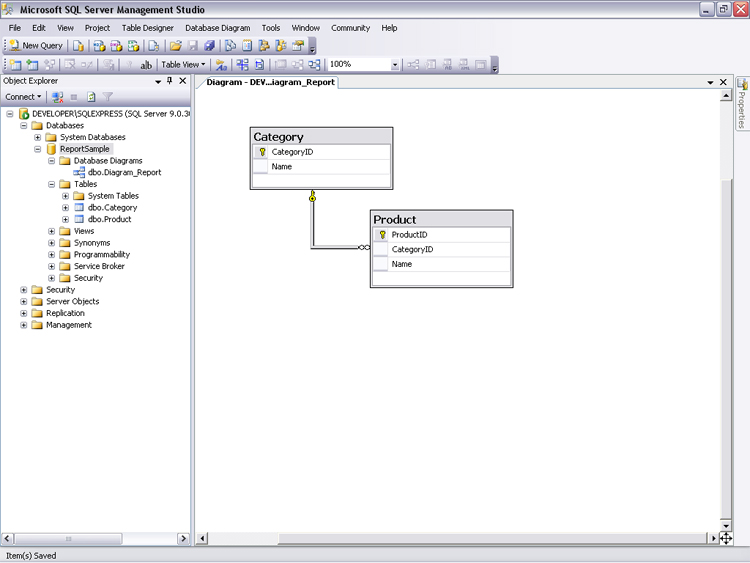Image resolution: width=750 pixels, height=563 pixels.
Task: Select the ProductID column in Product table
Action: pos(441,235)
